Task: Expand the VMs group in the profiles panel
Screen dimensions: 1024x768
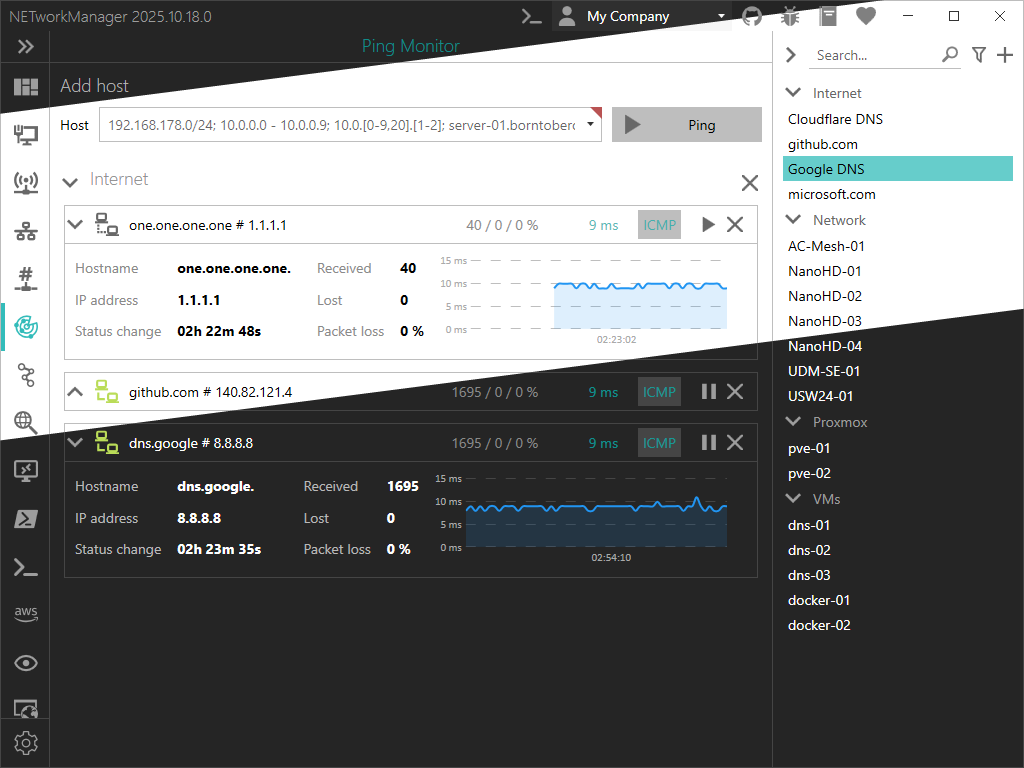Action: click(792, 498)
